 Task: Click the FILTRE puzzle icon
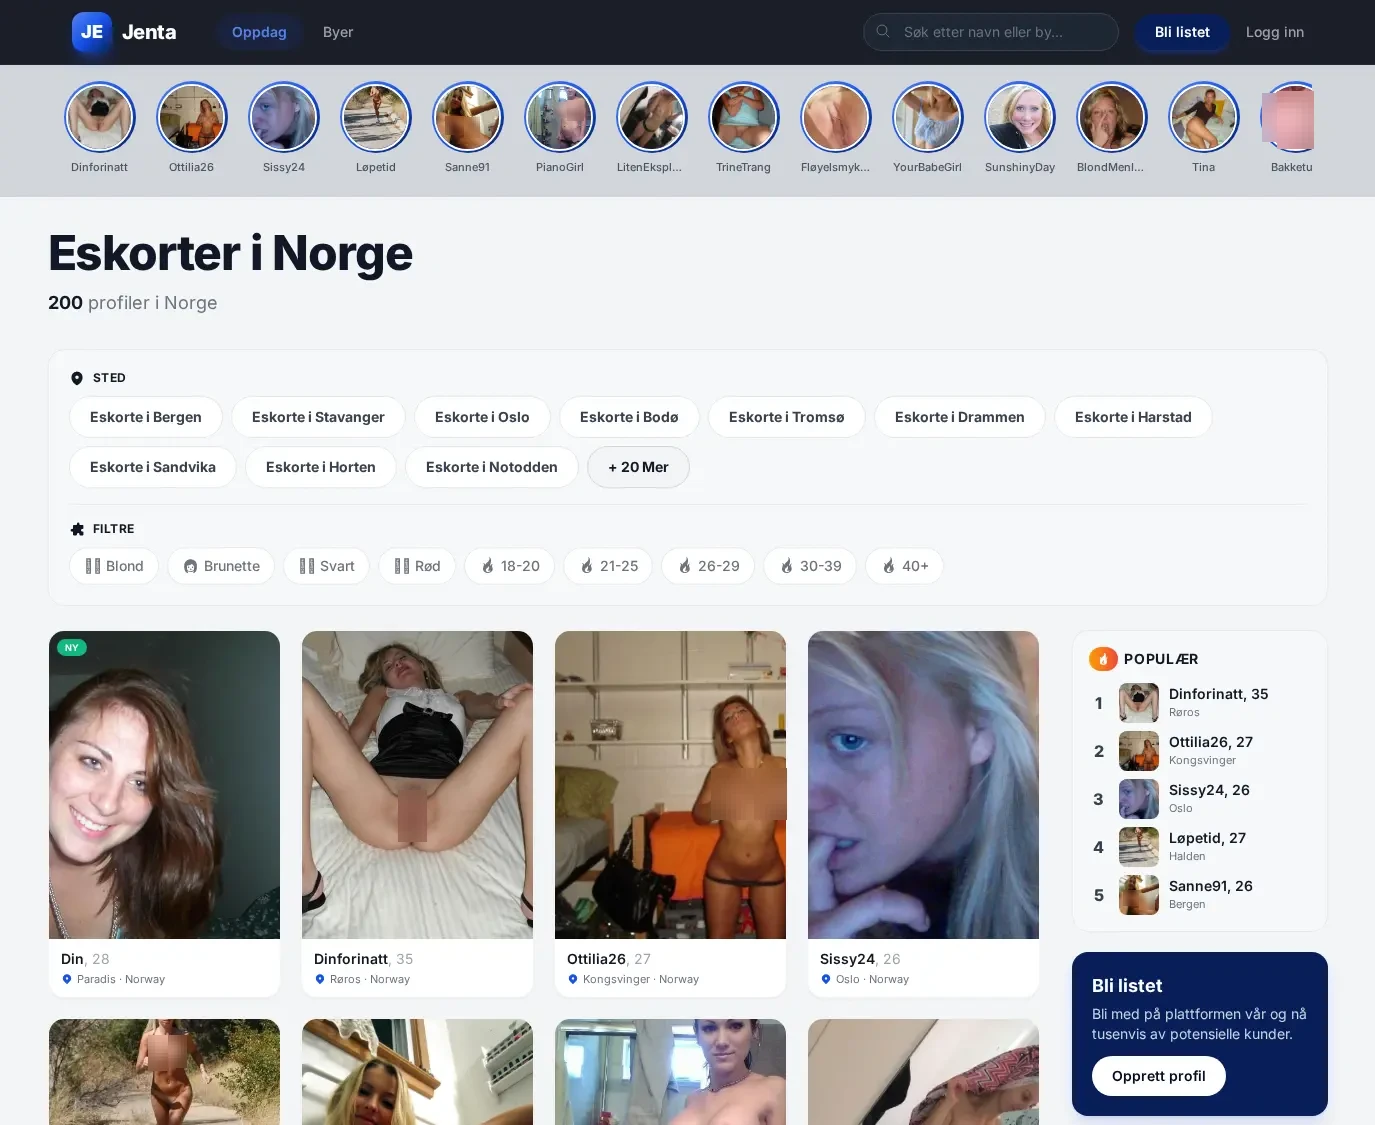pos(77,529)
